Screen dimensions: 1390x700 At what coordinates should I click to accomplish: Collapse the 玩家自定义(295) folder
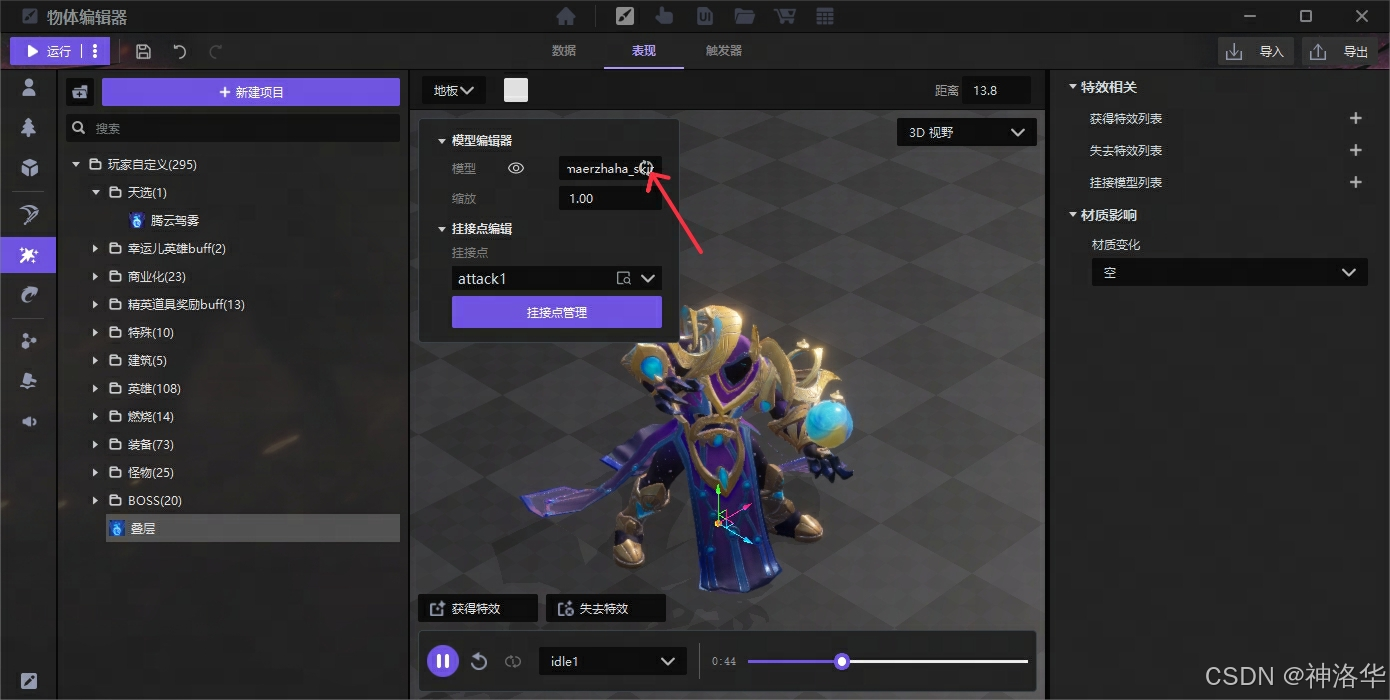click(76, 164)
